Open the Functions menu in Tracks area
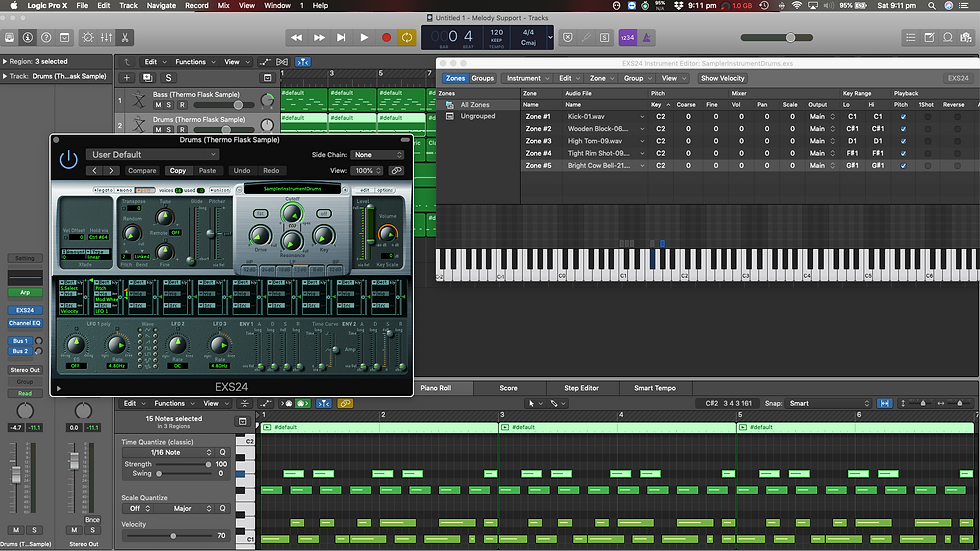Viewport: 980px width, 551px height. [194, 62]
